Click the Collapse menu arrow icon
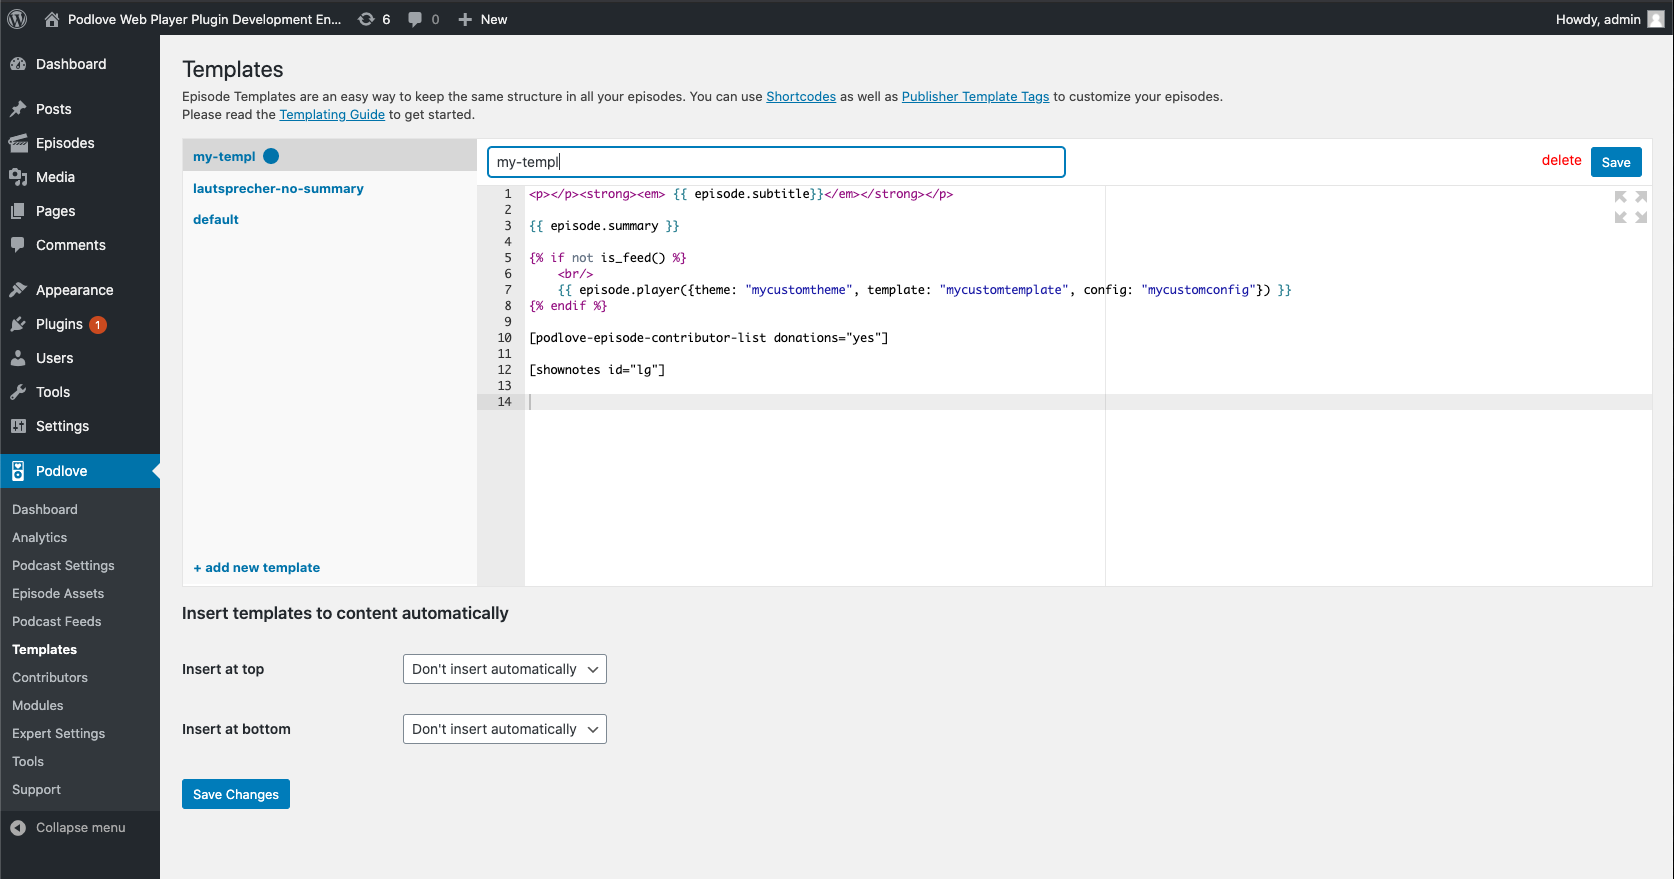Viewport: 1674px width, 879px height. pyautogui.click(x=18, y=828)
